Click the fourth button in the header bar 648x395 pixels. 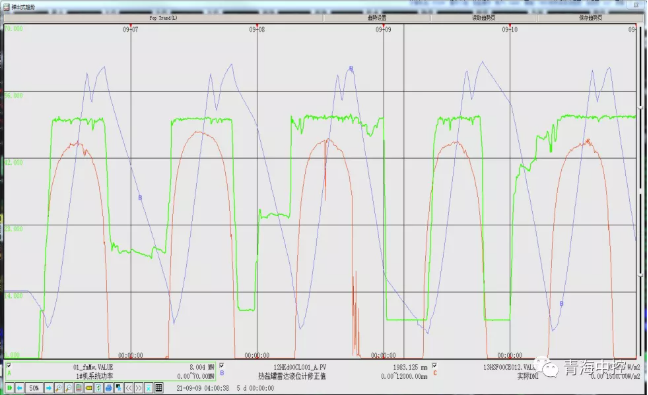pos(591,18)
